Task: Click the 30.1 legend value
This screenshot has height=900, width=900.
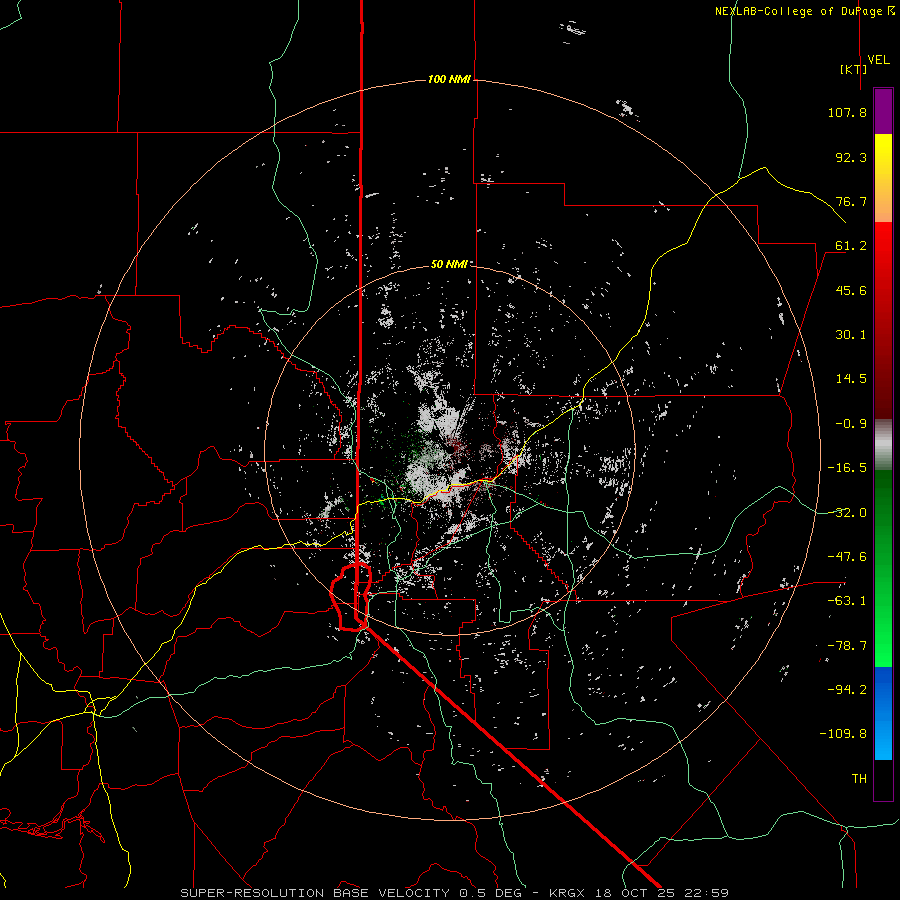Action: tap(851, 335)
